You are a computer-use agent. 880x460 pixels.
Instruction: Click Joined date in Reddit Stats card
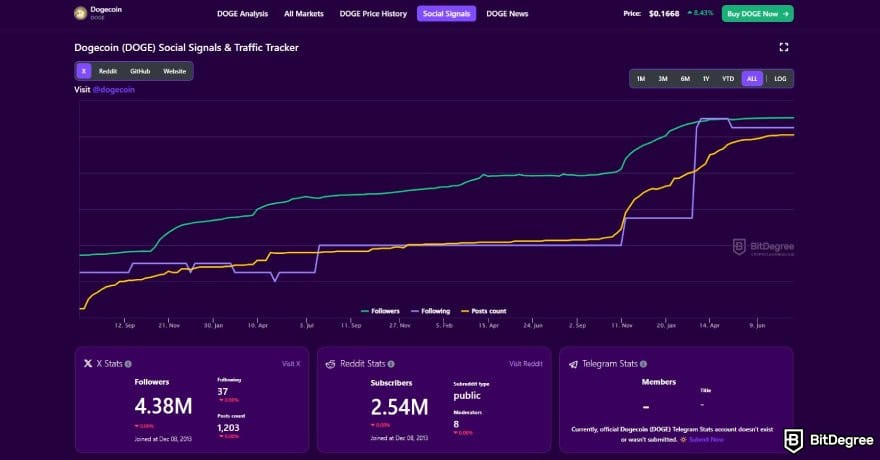[399, 438]
